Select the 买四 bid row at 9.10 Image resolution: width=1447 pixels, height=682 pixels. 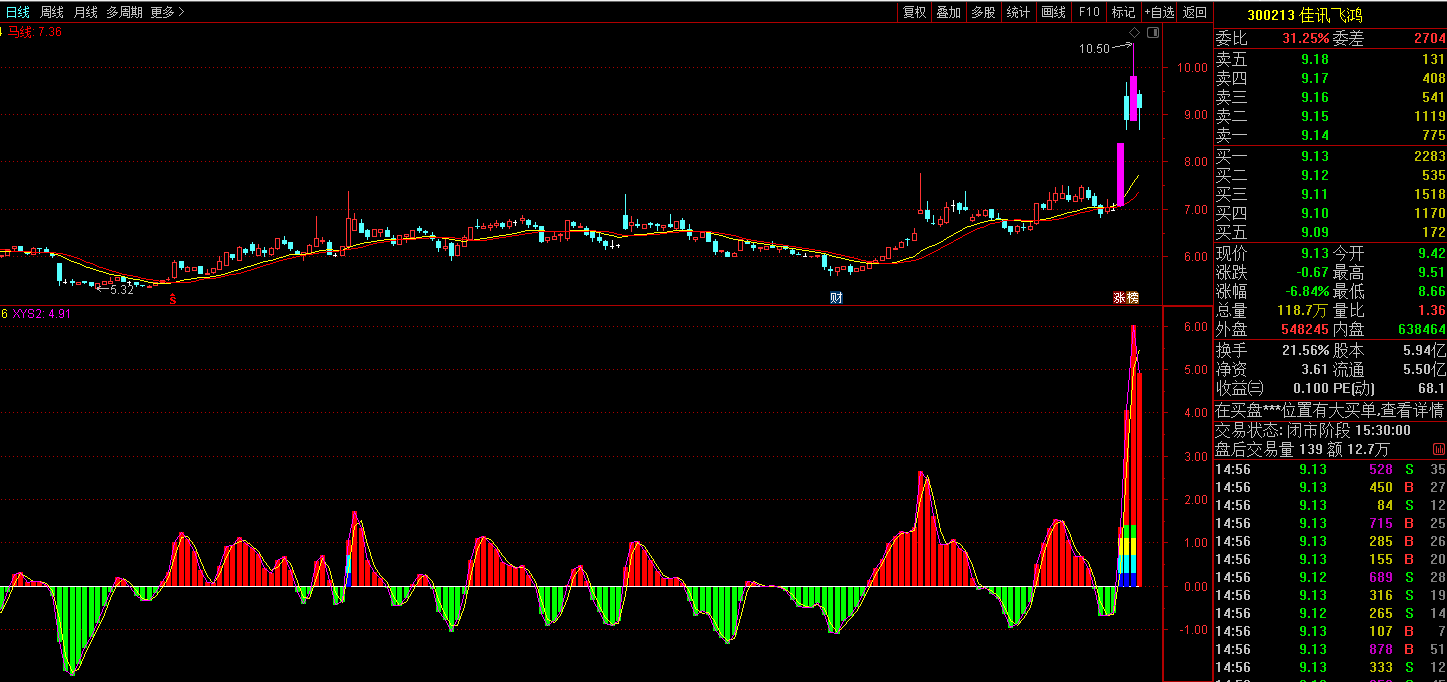click(x=1330, y=214)
